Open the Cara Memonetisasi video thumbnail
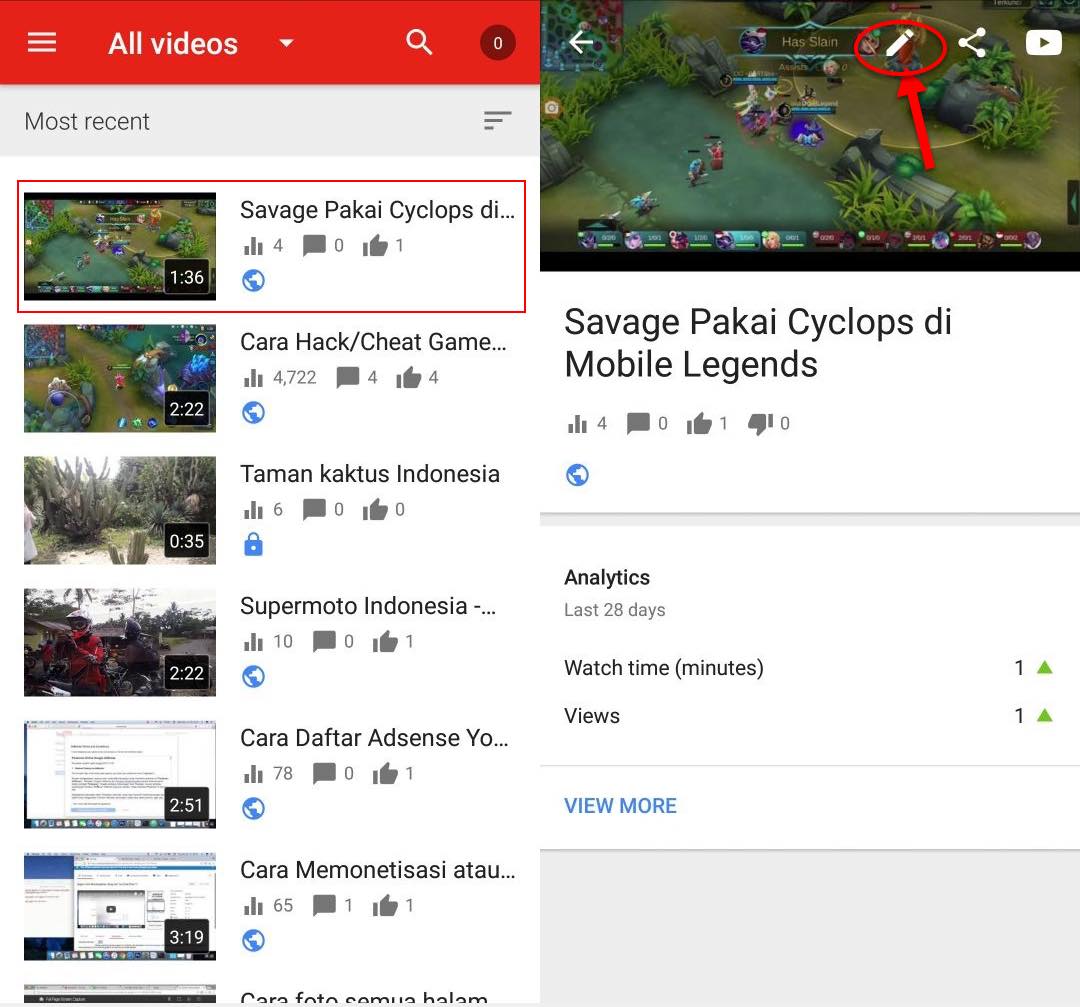Image resolution: width=1080 pixels, height=1007 pixels. coord(120,906)
